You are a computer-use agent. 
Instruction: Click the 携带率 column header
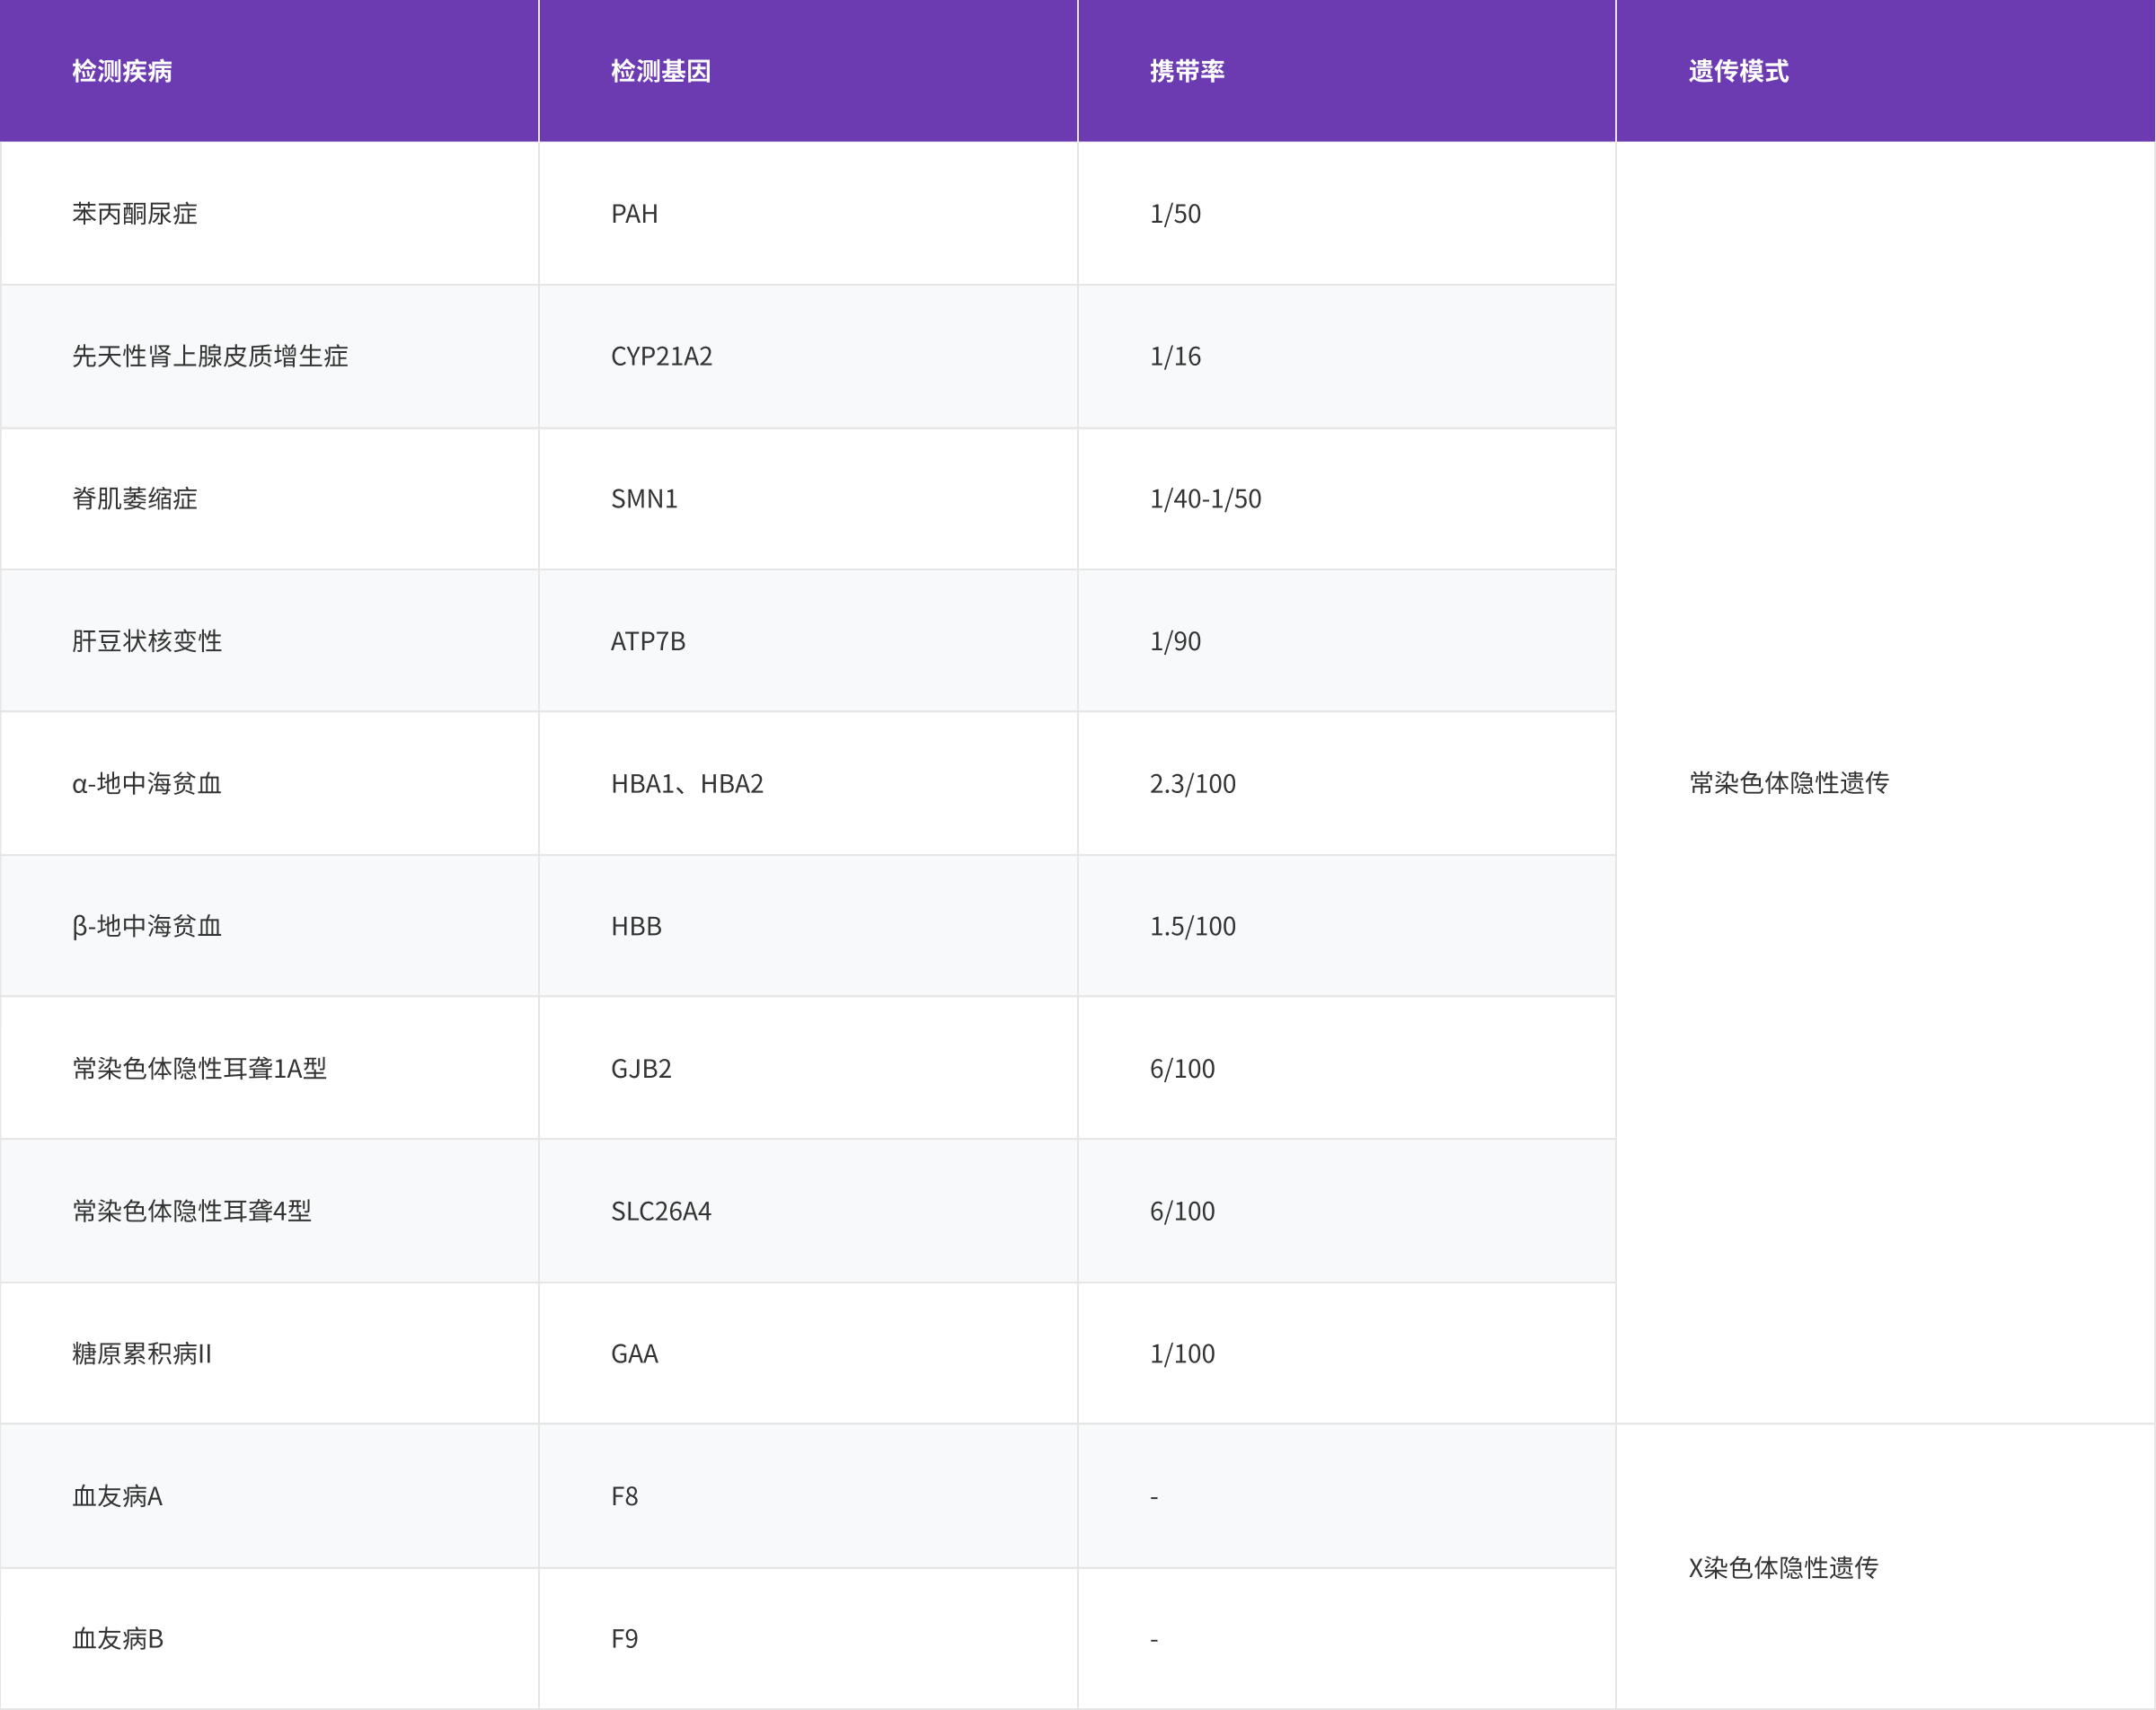pyautogui.click(x=1187, y=71)
